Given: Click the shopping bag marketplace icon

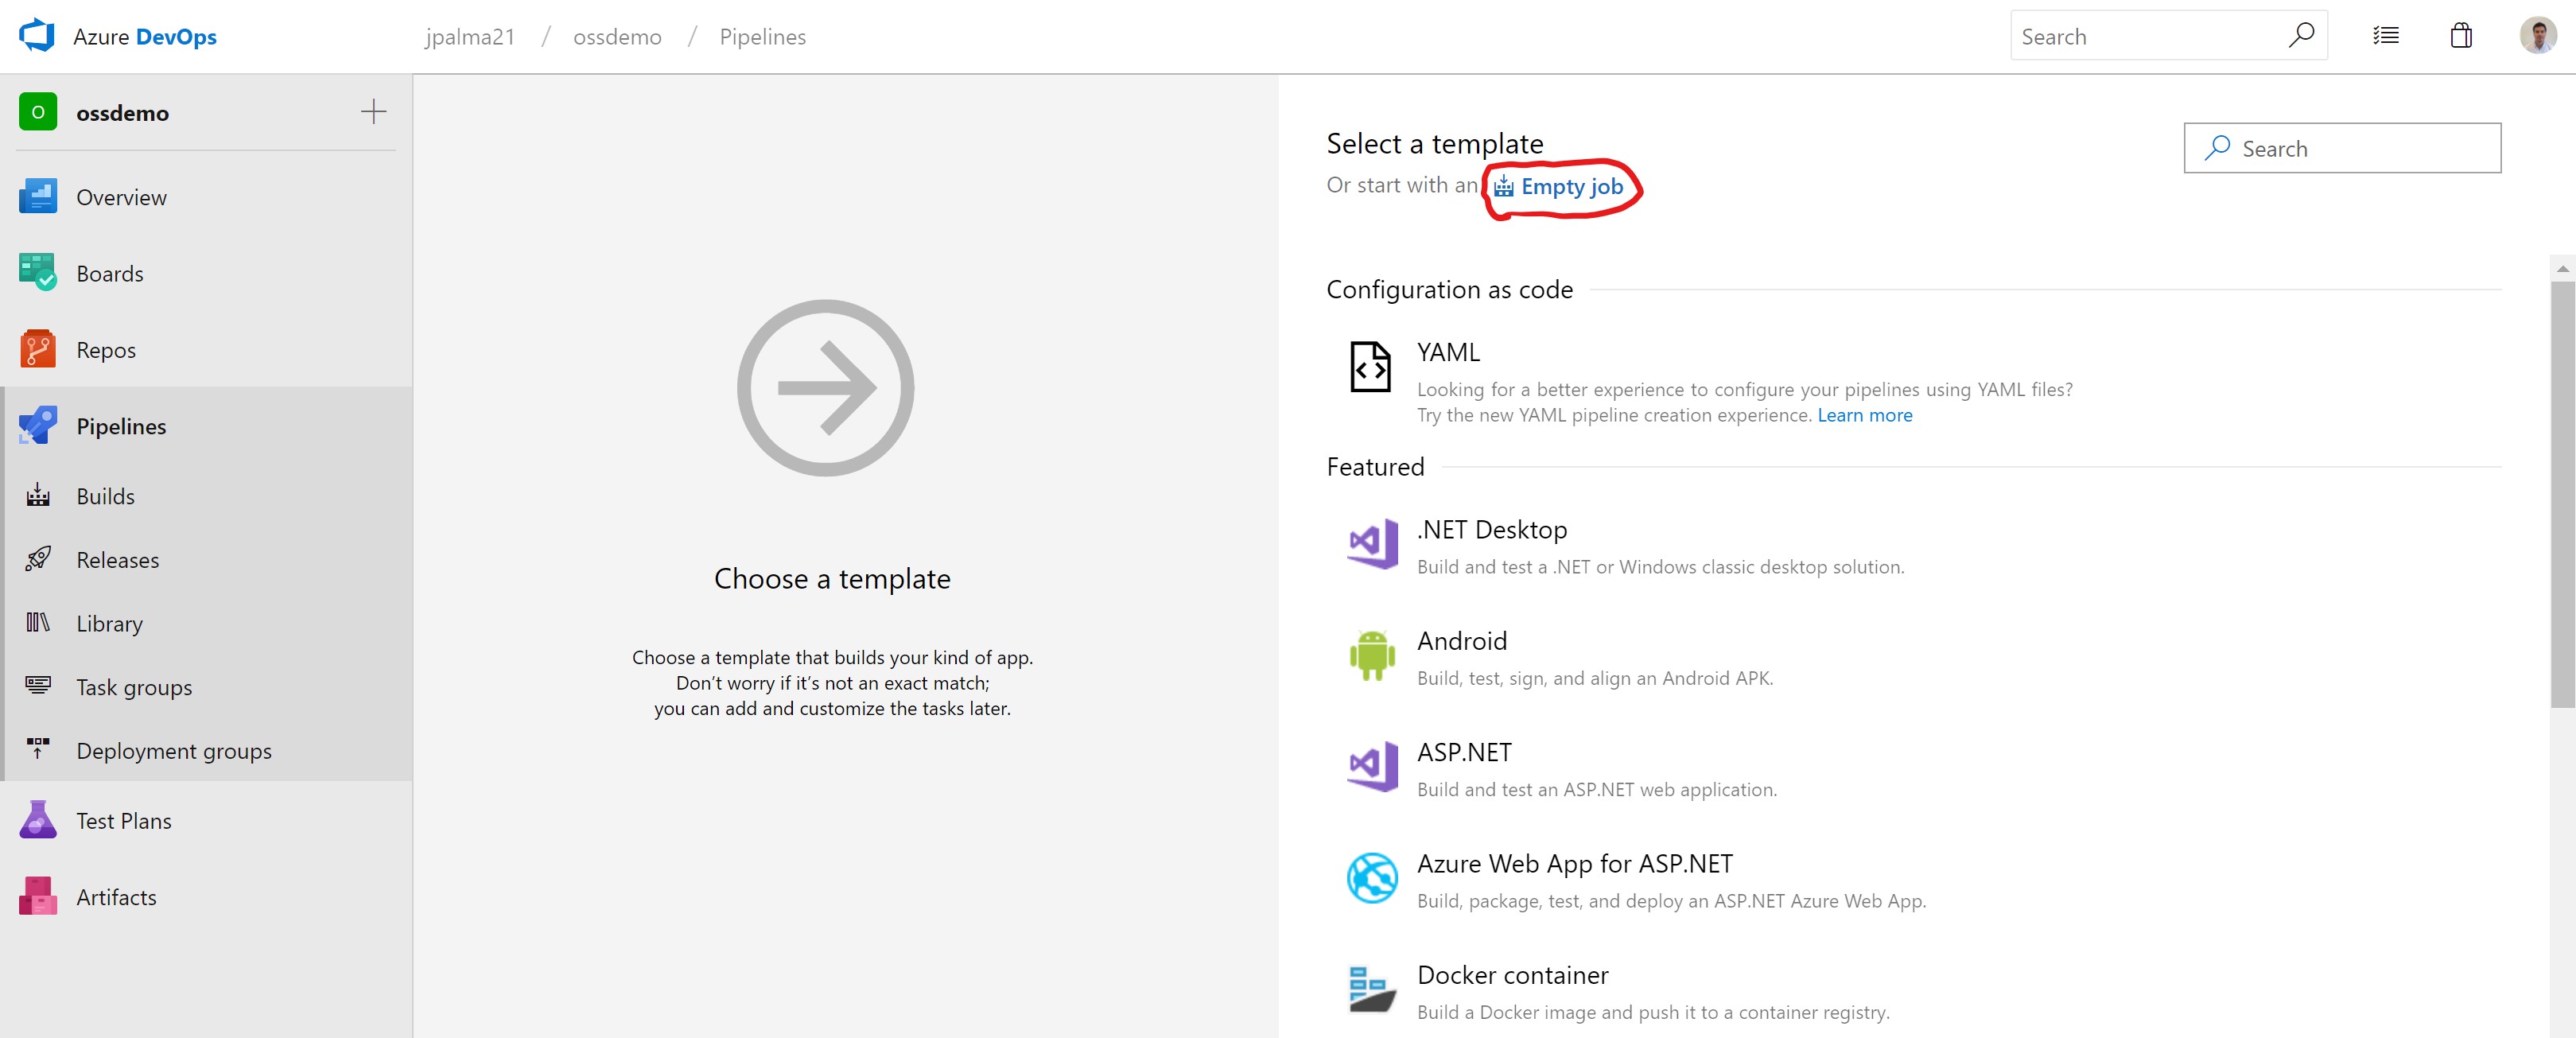Looking at the screenshot, I should point(2461,36).
